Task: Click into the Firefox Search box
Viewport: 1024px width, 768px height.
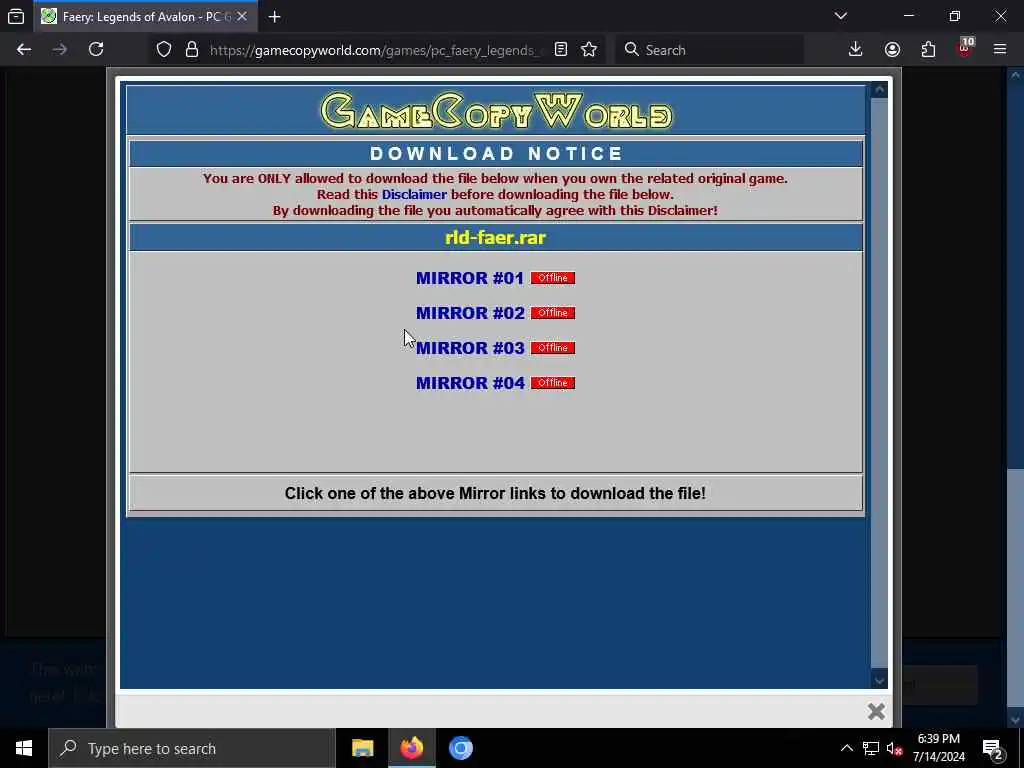Action: 709,50
